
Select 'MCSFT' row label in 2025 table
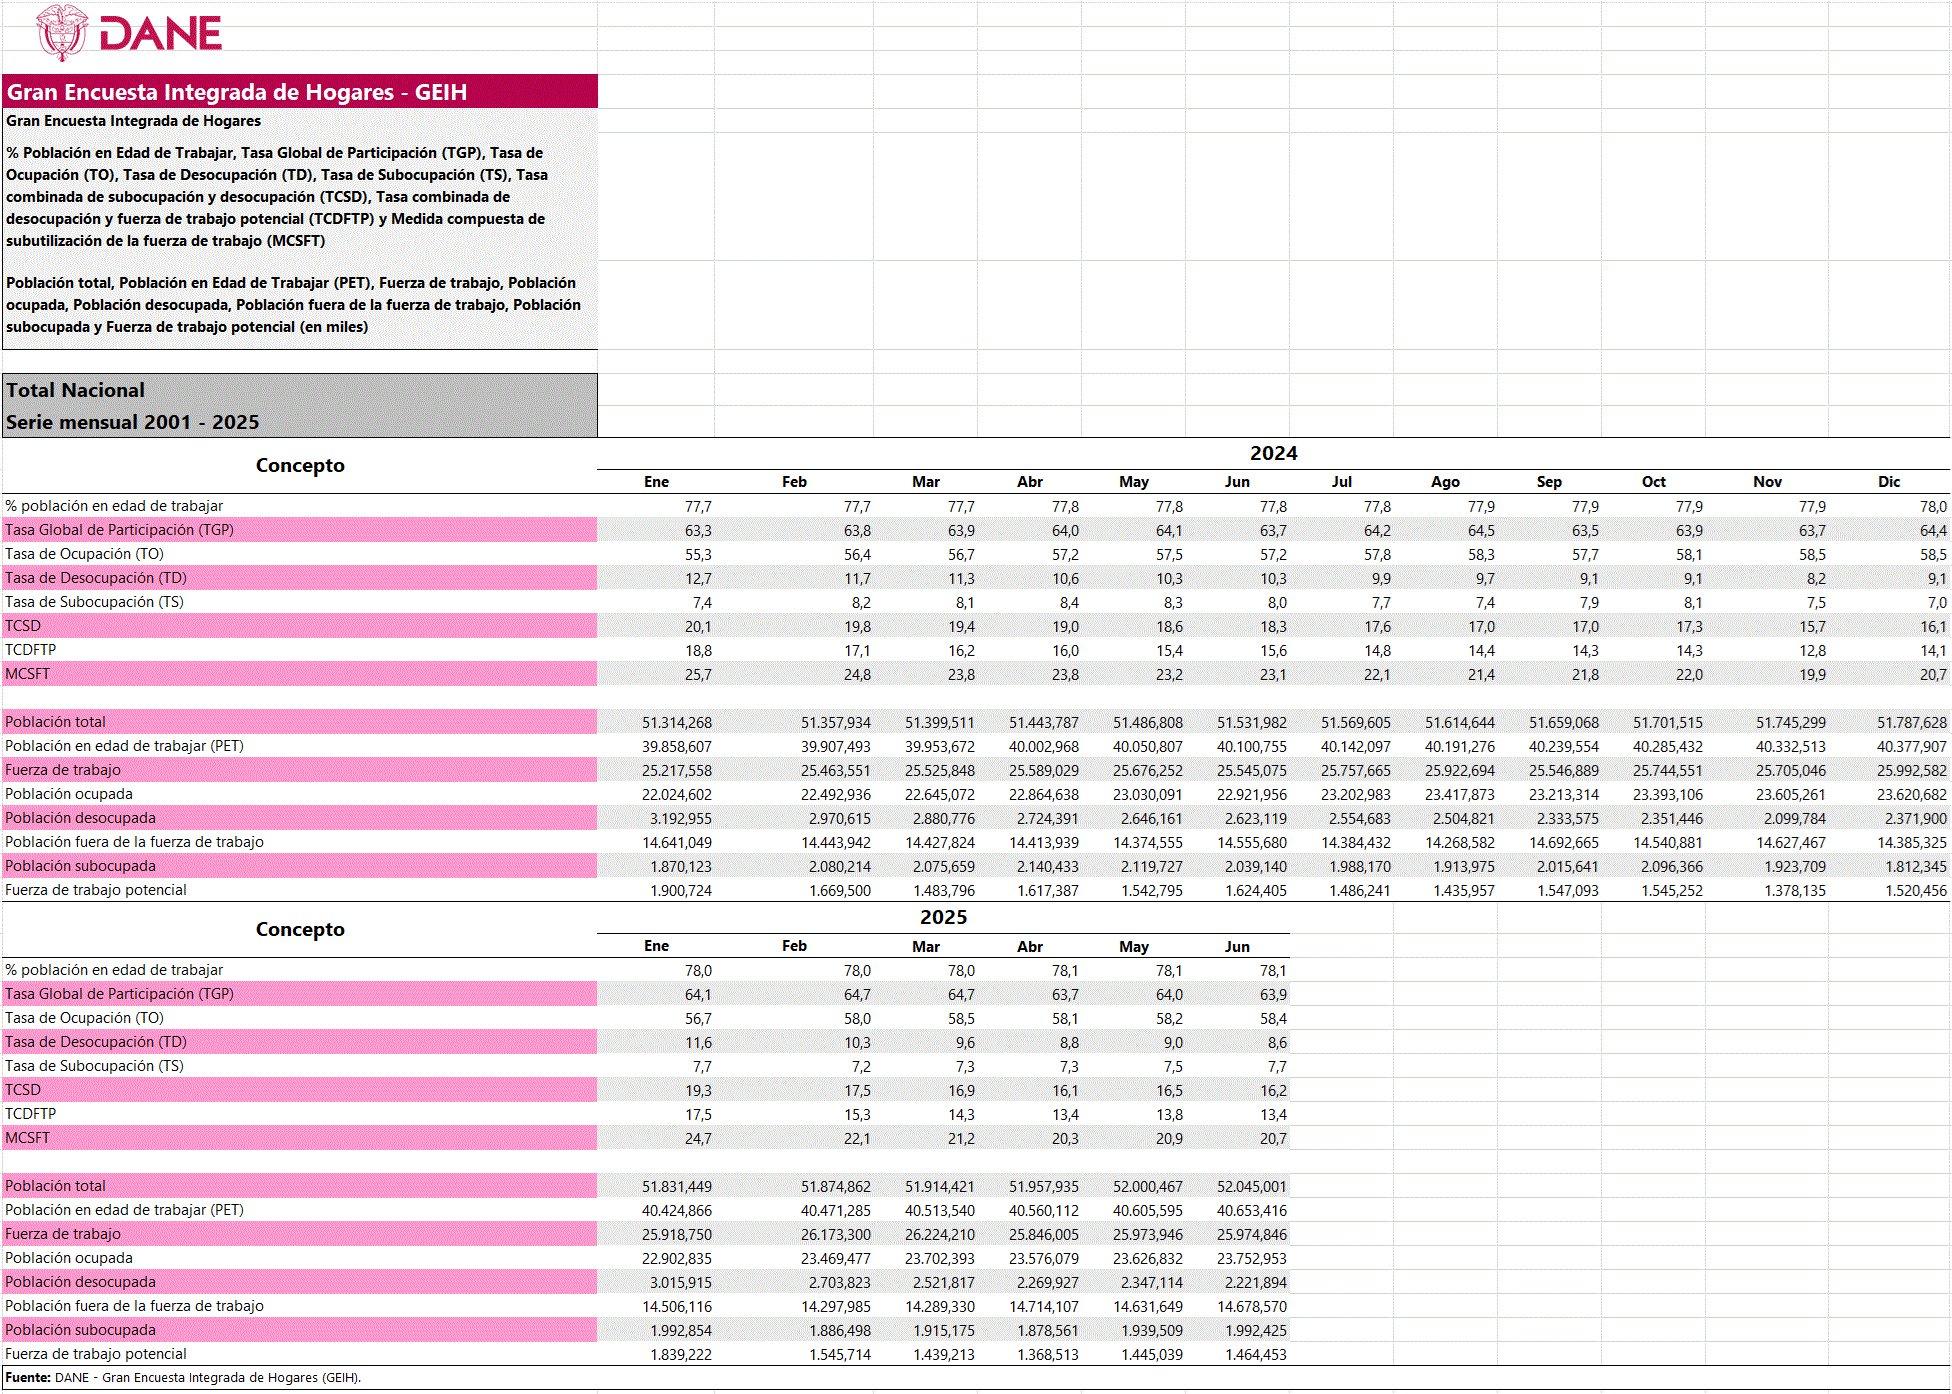(x=27, y=1138)
